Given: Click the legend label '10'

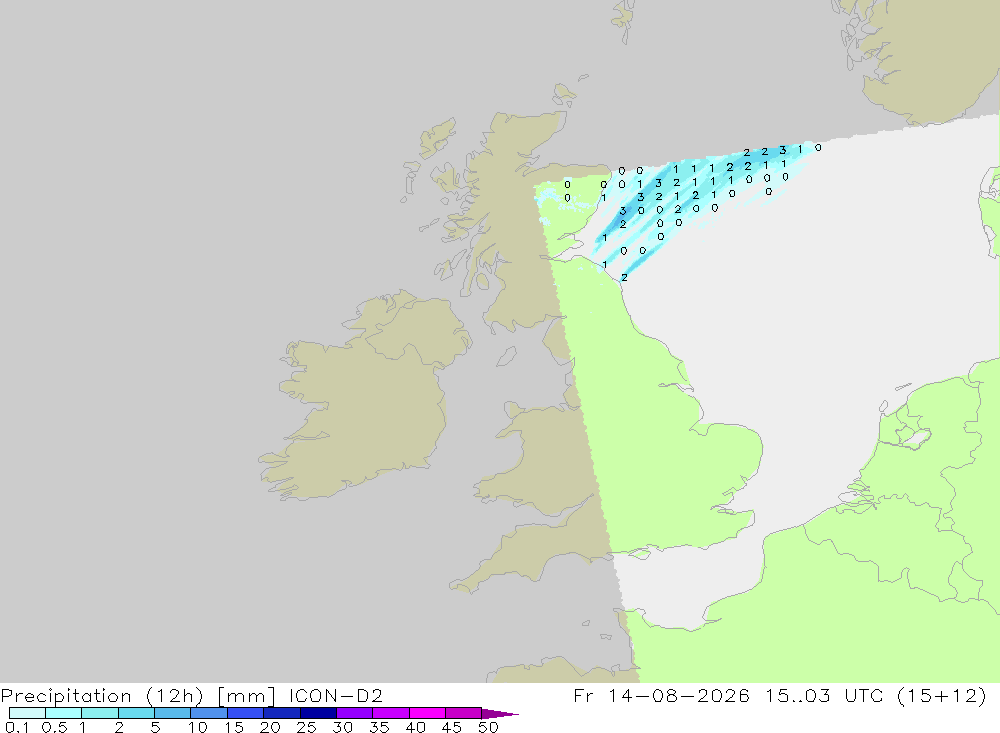Looking at the screenshot, I should pyautogui.click(x=198, y=727).
